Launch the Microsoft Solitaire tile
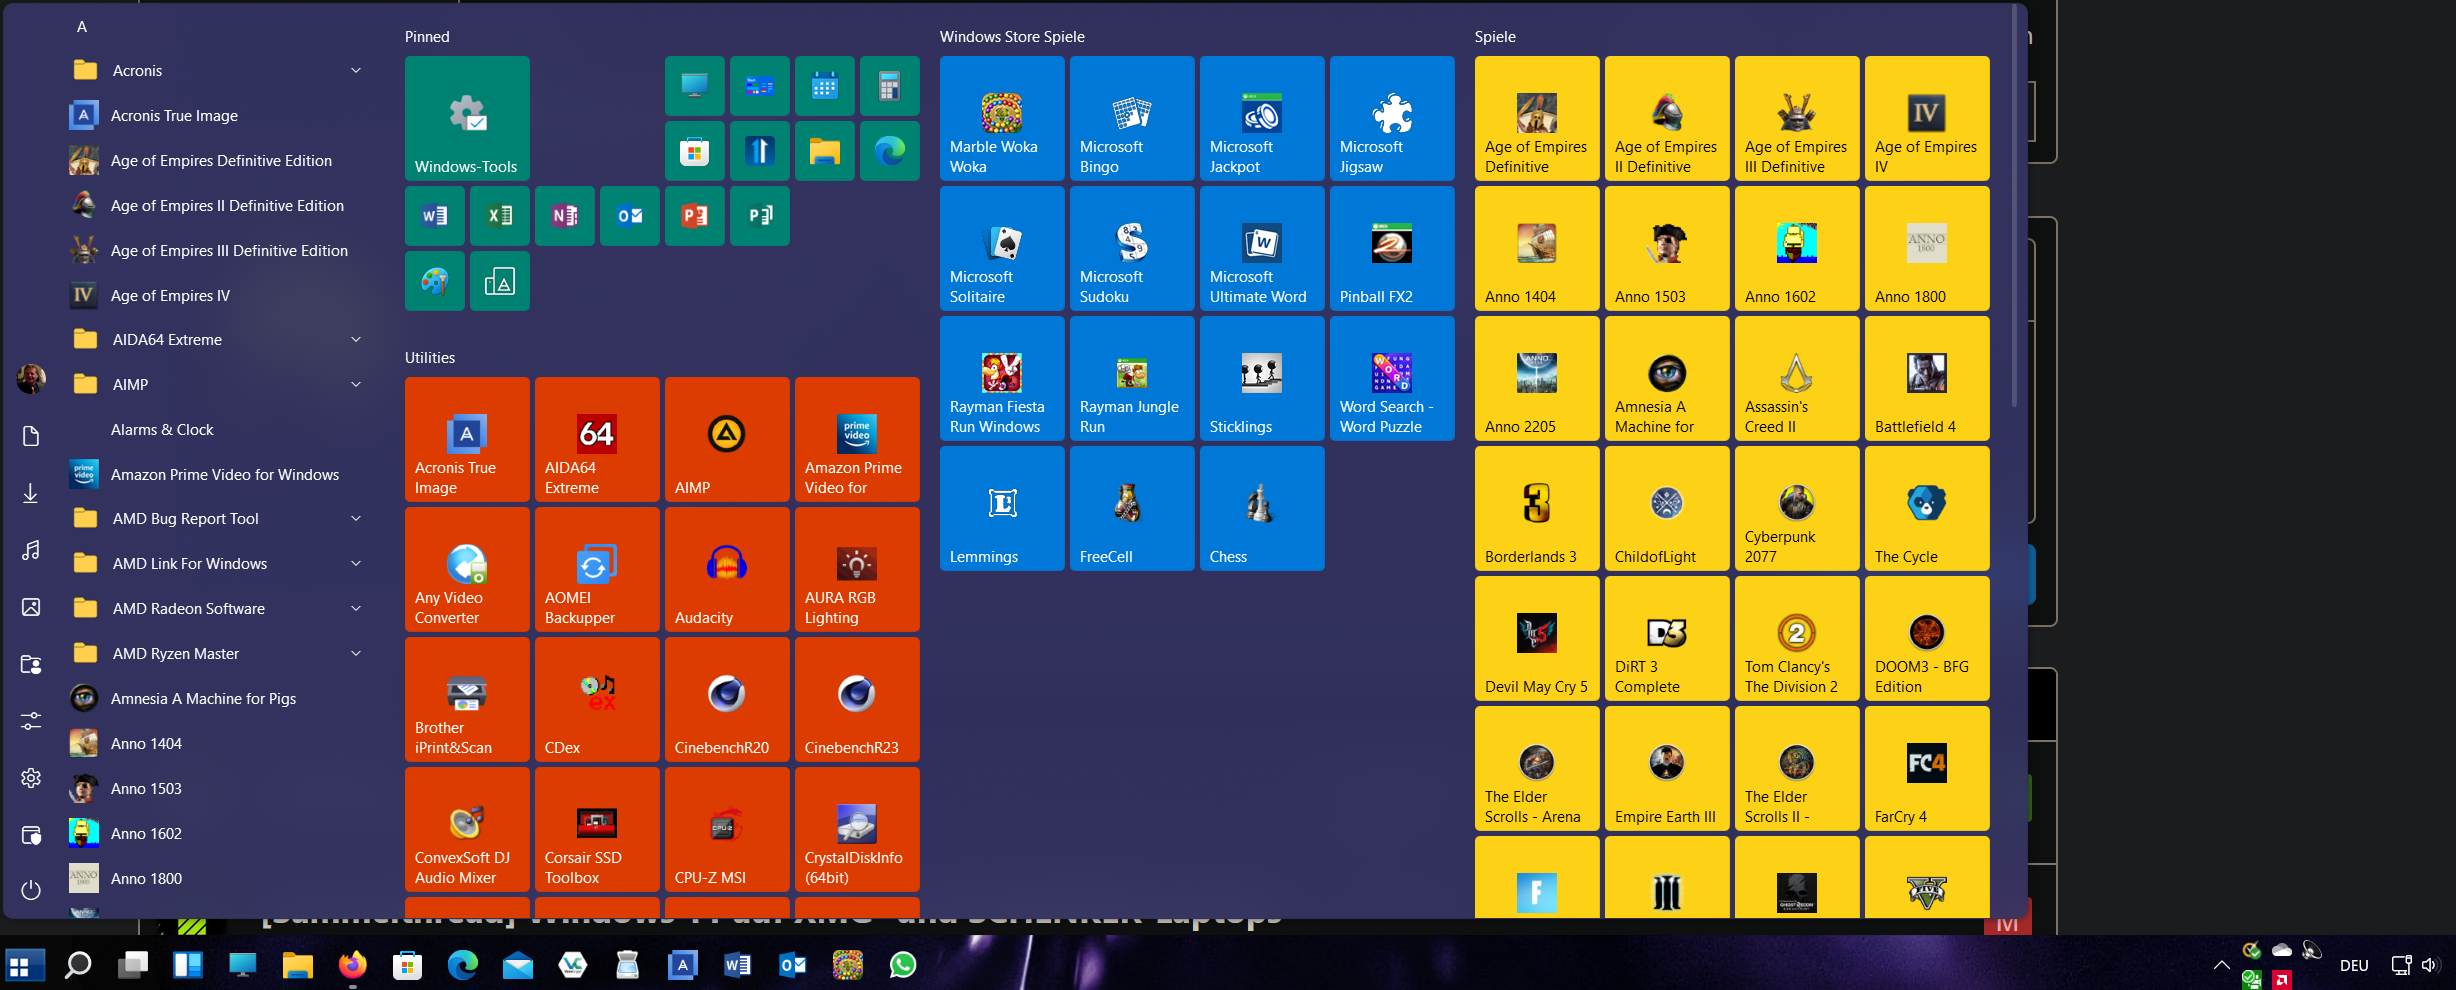The height and width of the screenshot is (990, 2456). pos(1002,248)
